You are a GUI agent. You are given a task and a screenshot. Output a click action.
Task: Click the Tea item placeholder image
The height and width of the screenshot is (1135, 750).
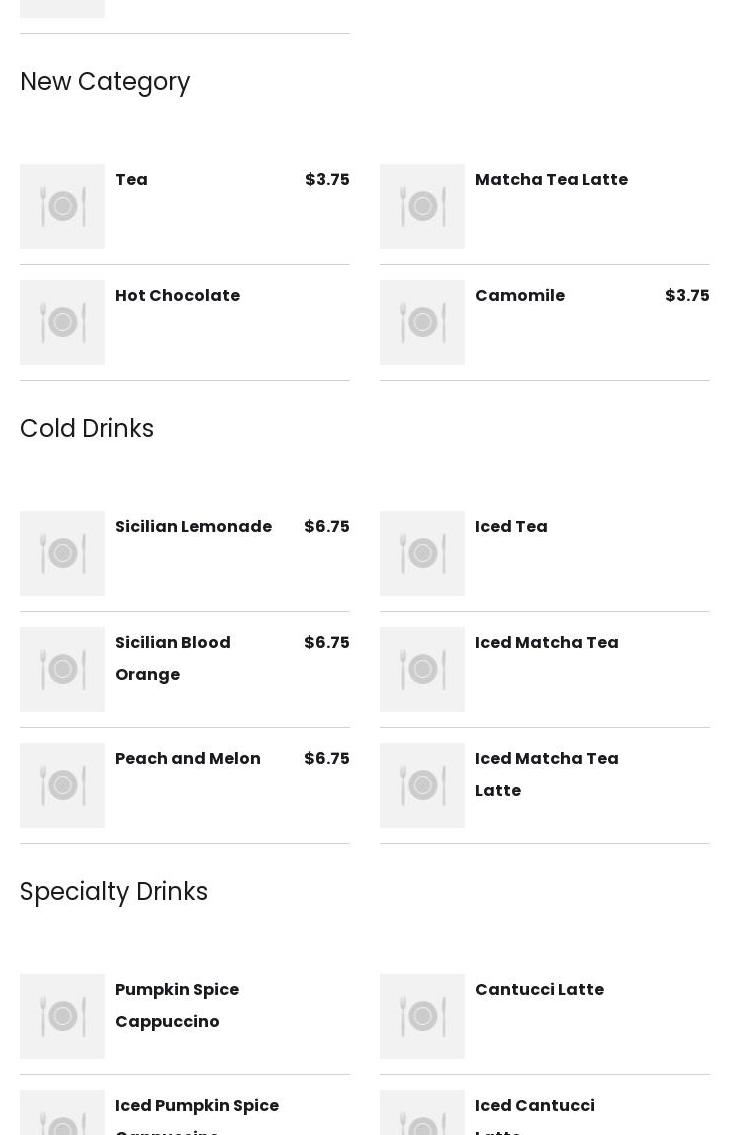pyautogui.click(x=62, y=206)
